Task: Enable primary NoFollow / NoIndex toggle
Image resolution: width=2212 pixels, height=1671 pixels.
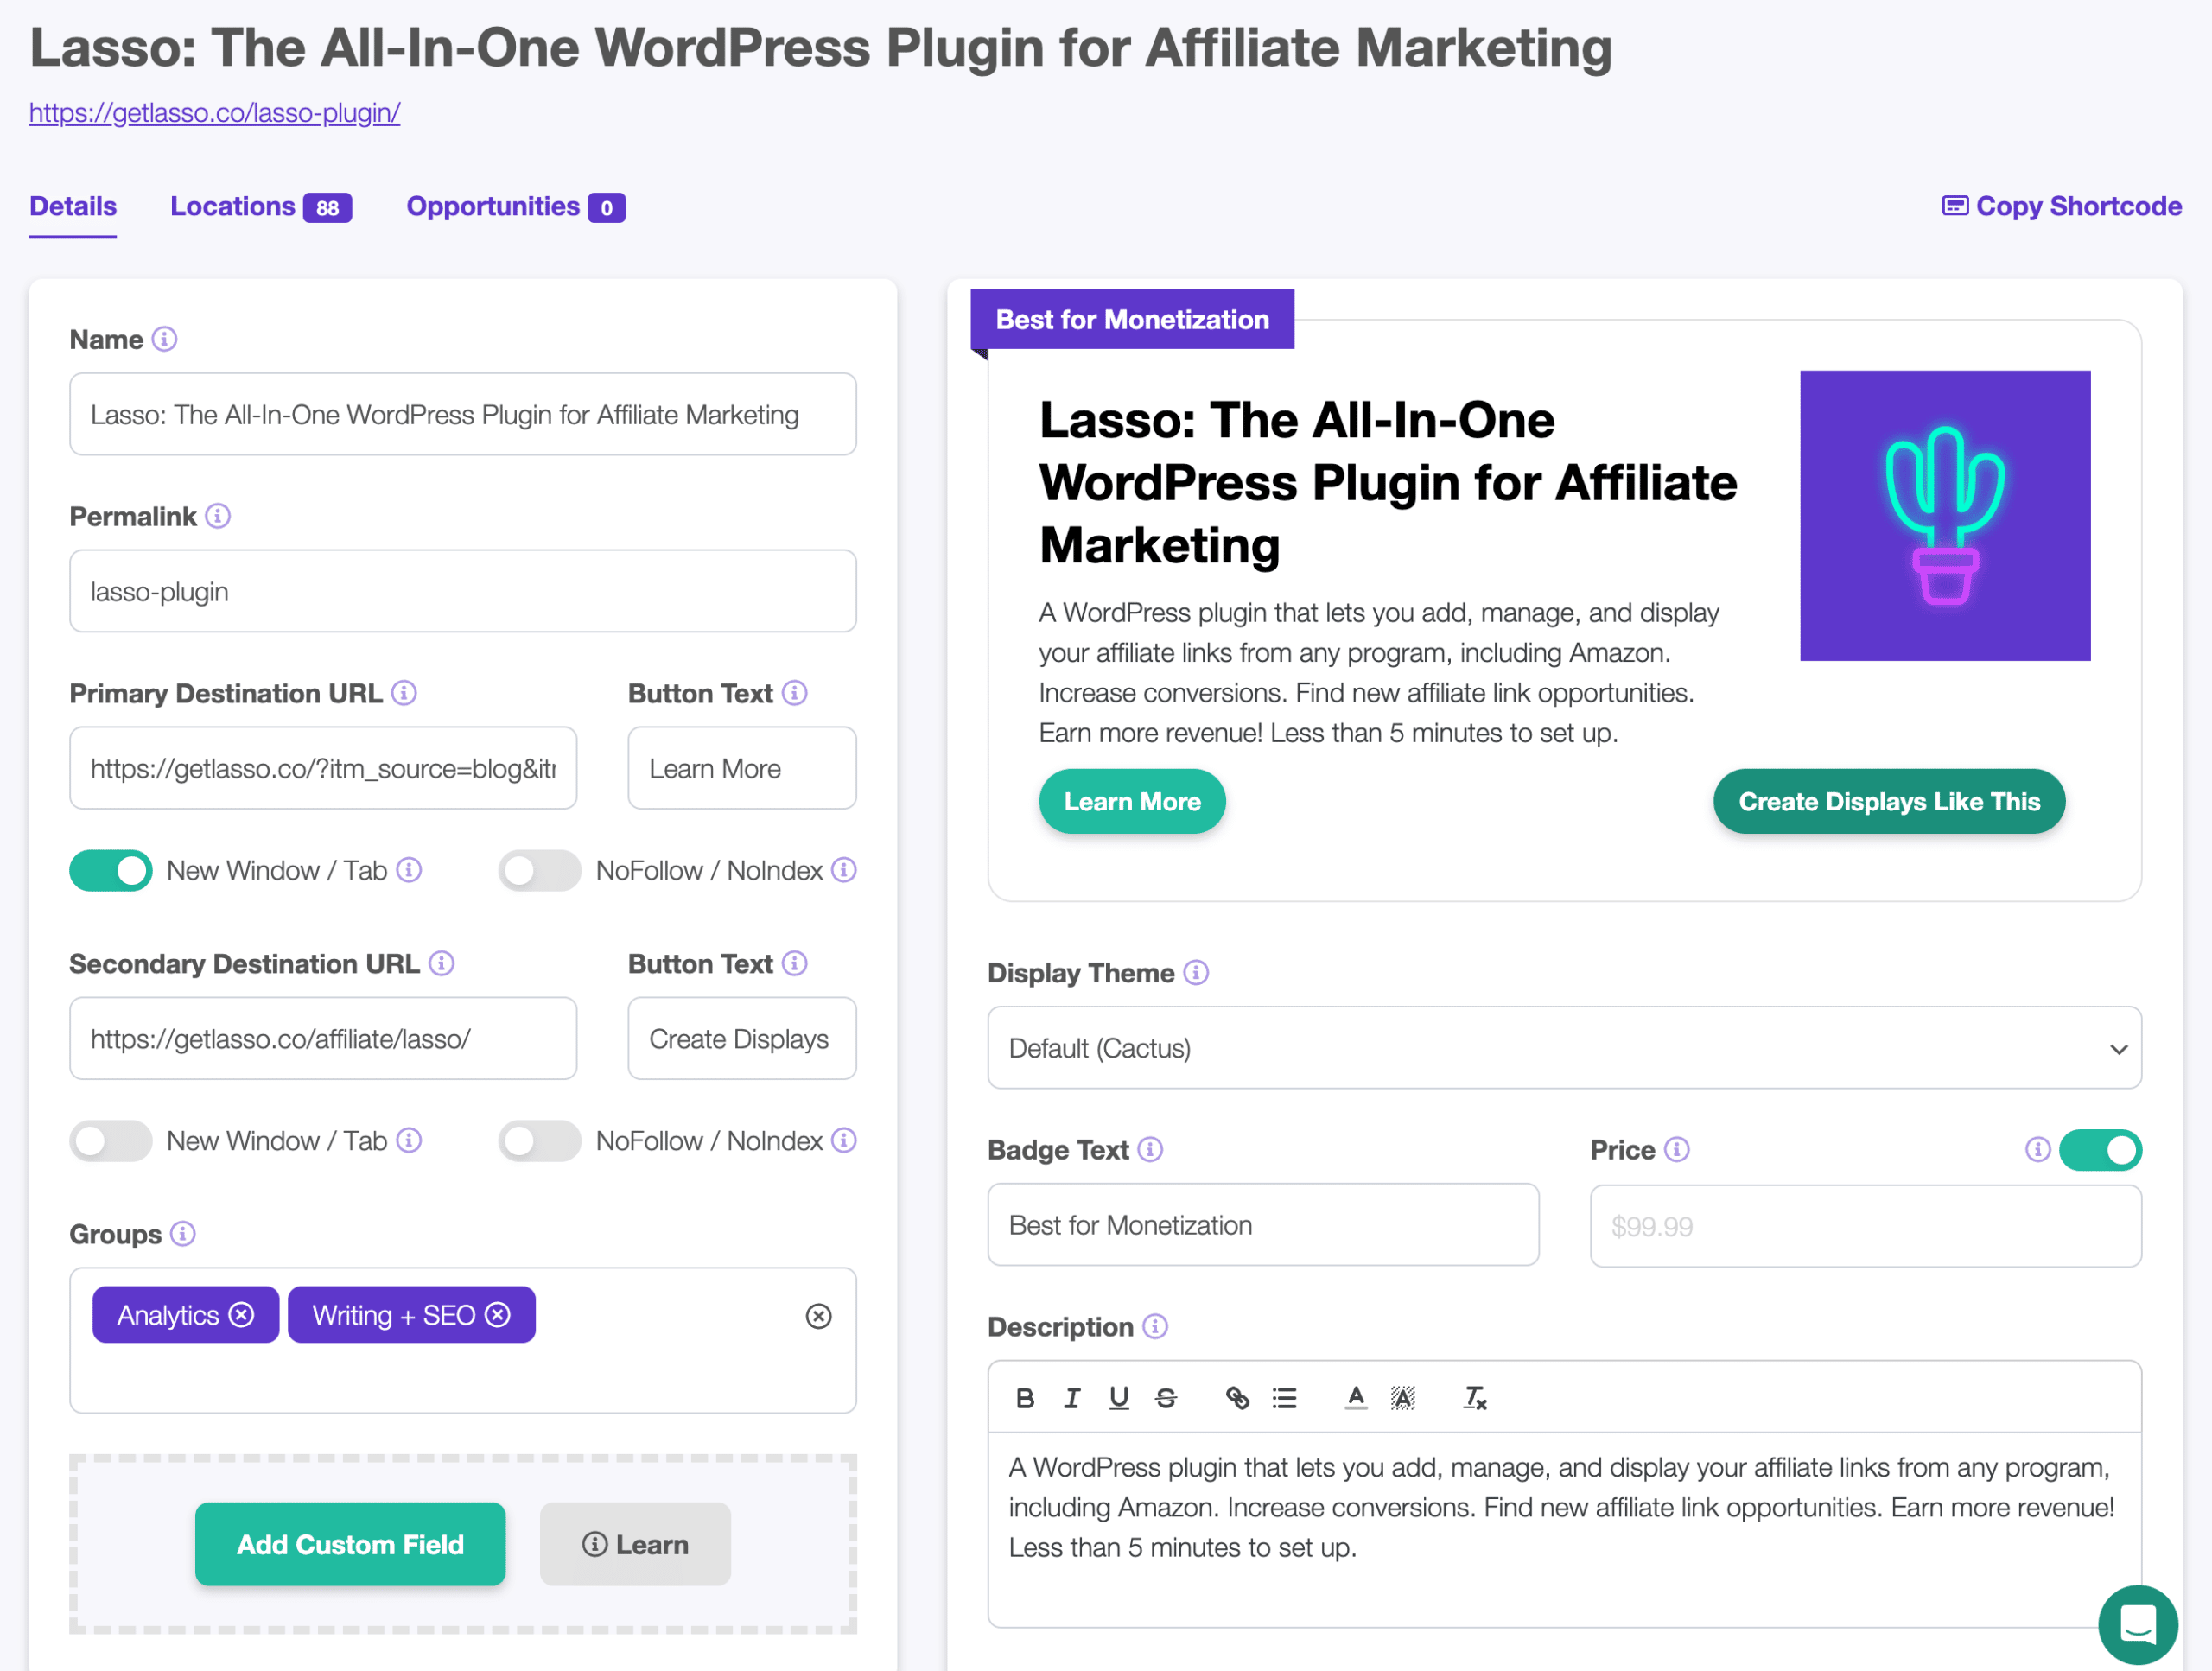Action: 540,870
